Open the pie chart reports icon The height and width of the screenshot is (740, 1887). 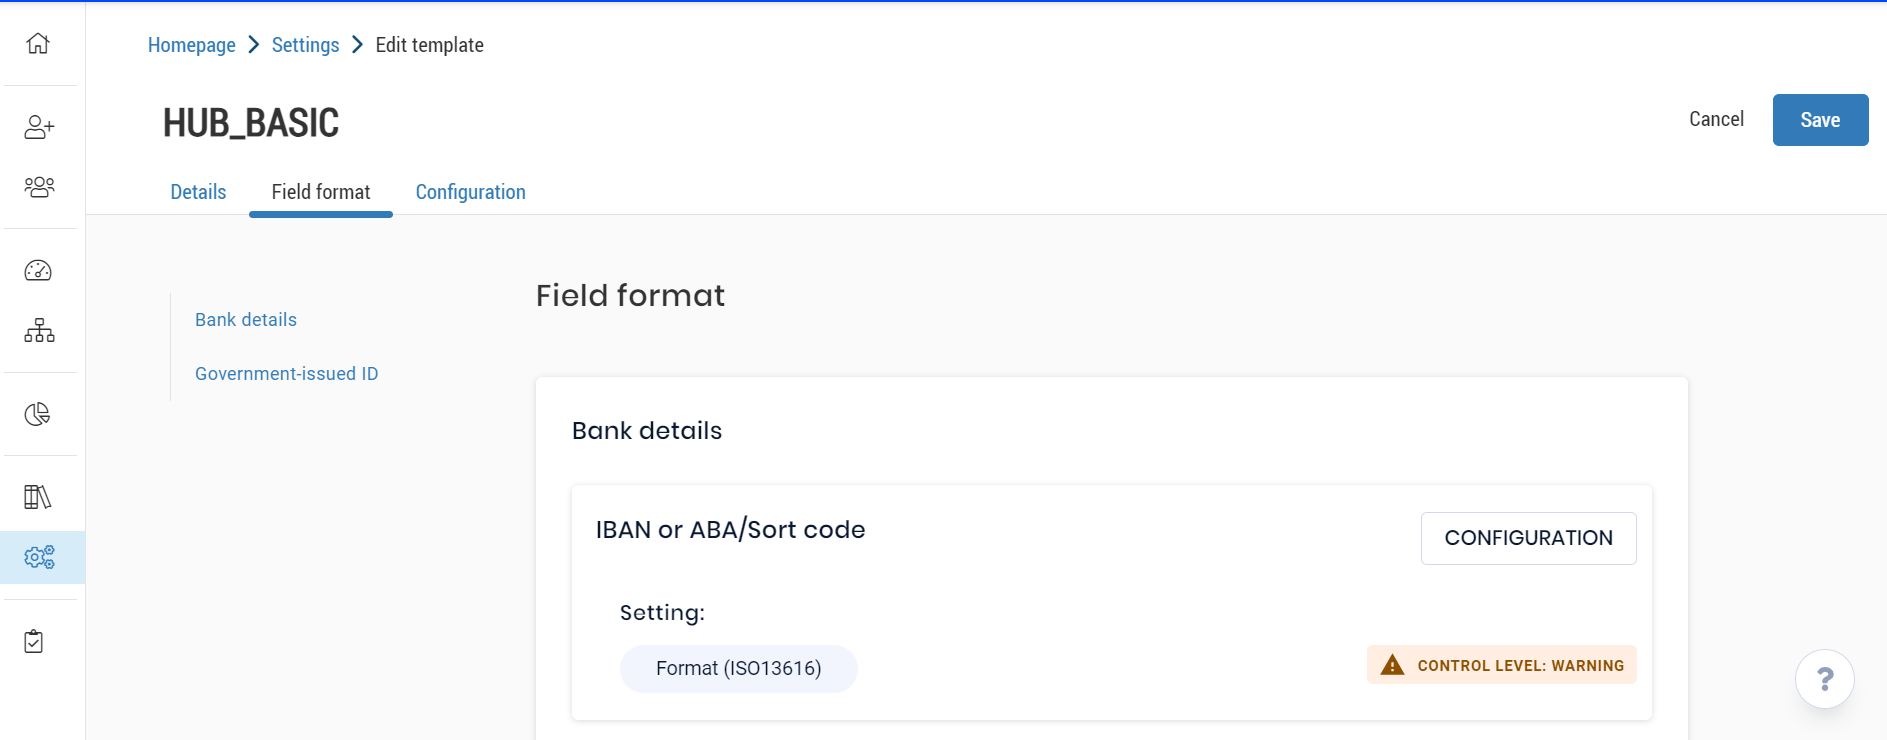tap(38, 414)
